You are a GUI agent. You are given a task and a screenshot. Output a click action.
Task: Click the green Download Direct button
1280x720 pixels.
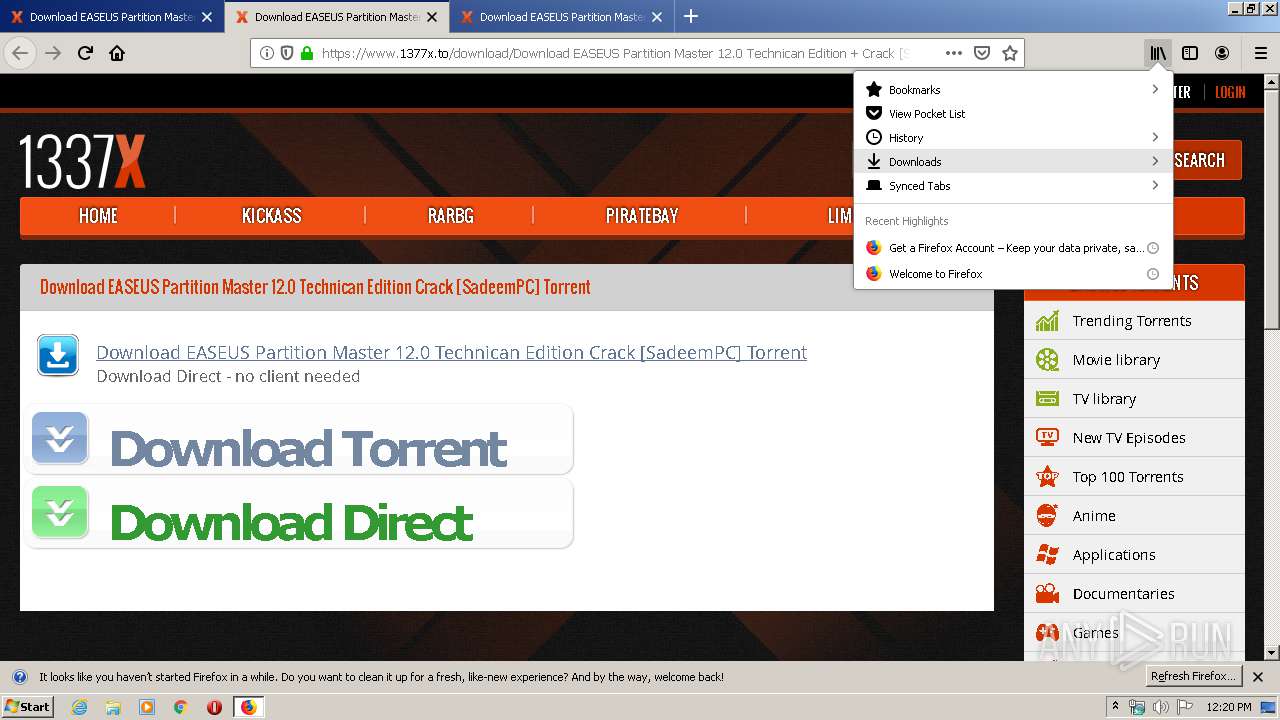[299, 514]
